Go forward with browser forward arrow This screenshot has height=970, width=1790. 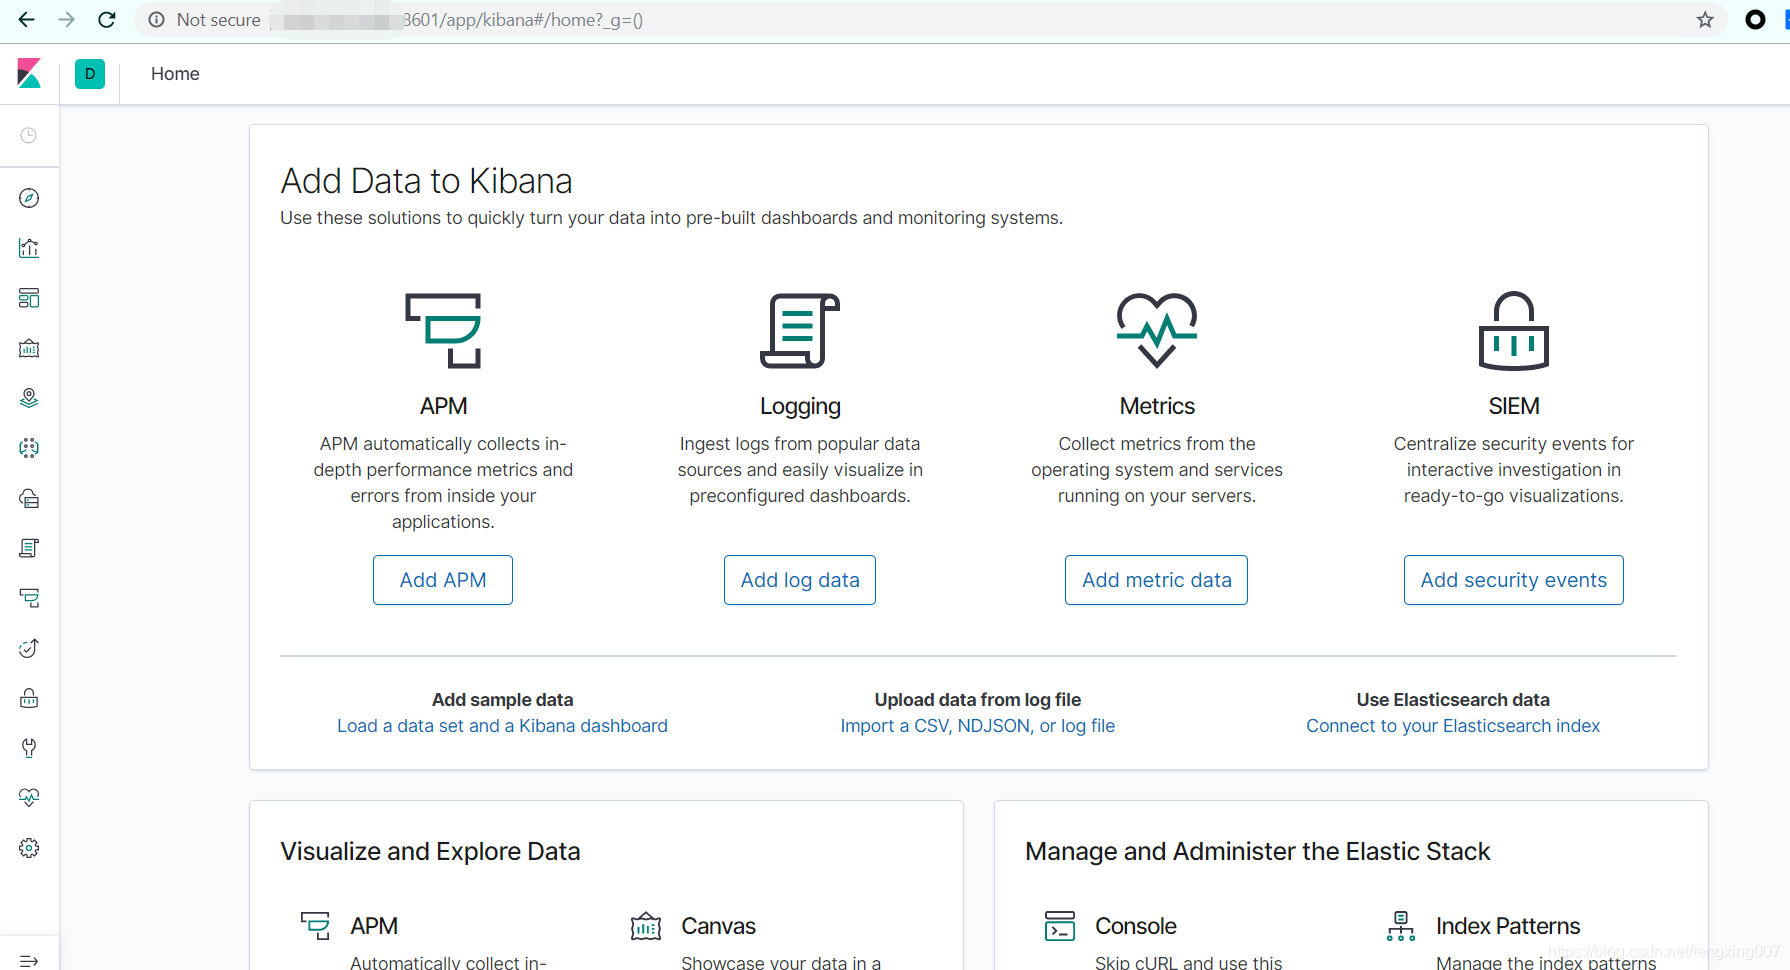pos(66,20)
